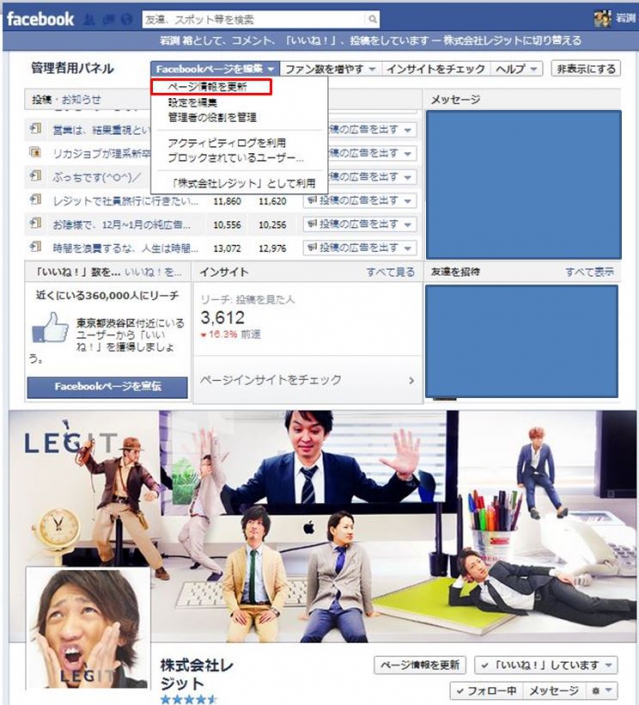The height and width of the screenshot is (705, 639).
Task: Open the 「いいね！」しています dropdown
Action: [546, 665]
